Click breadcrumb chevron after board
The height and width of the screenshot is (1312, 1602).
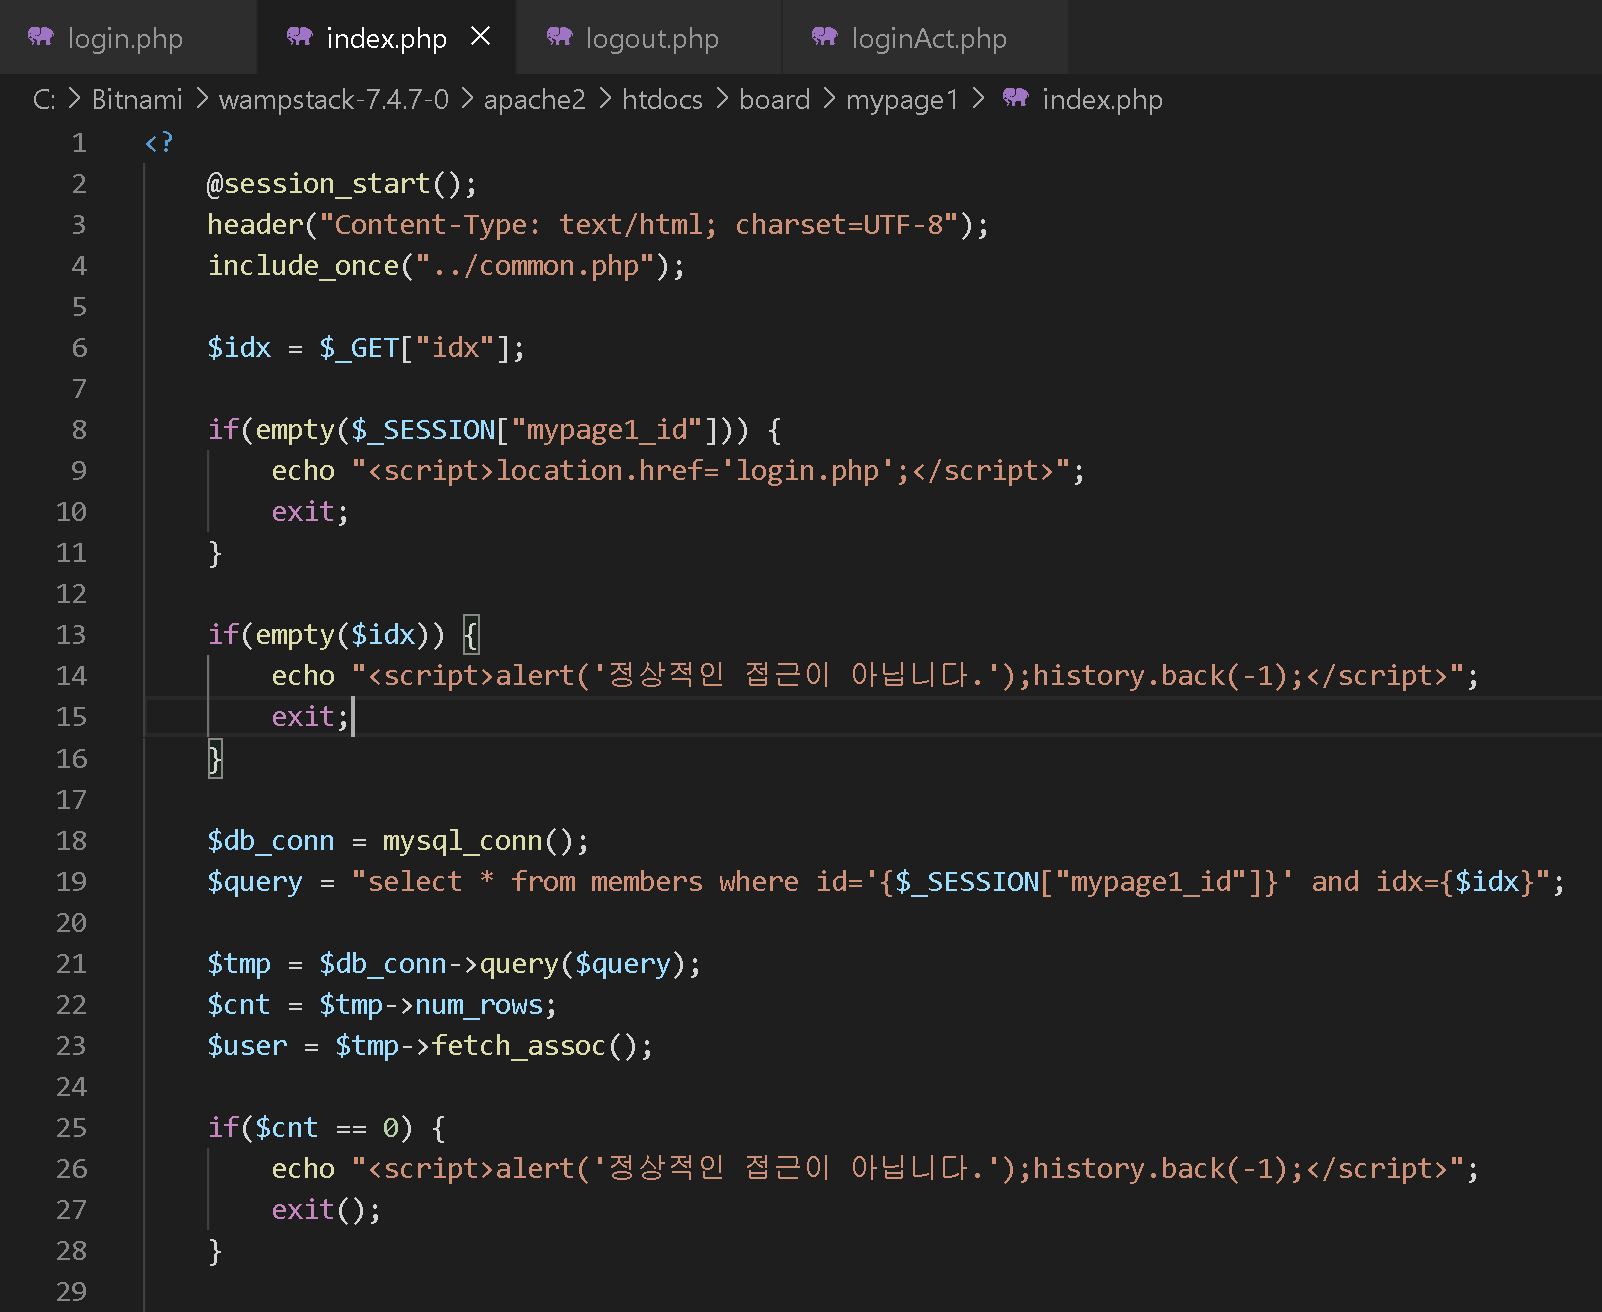click(828, 99)
